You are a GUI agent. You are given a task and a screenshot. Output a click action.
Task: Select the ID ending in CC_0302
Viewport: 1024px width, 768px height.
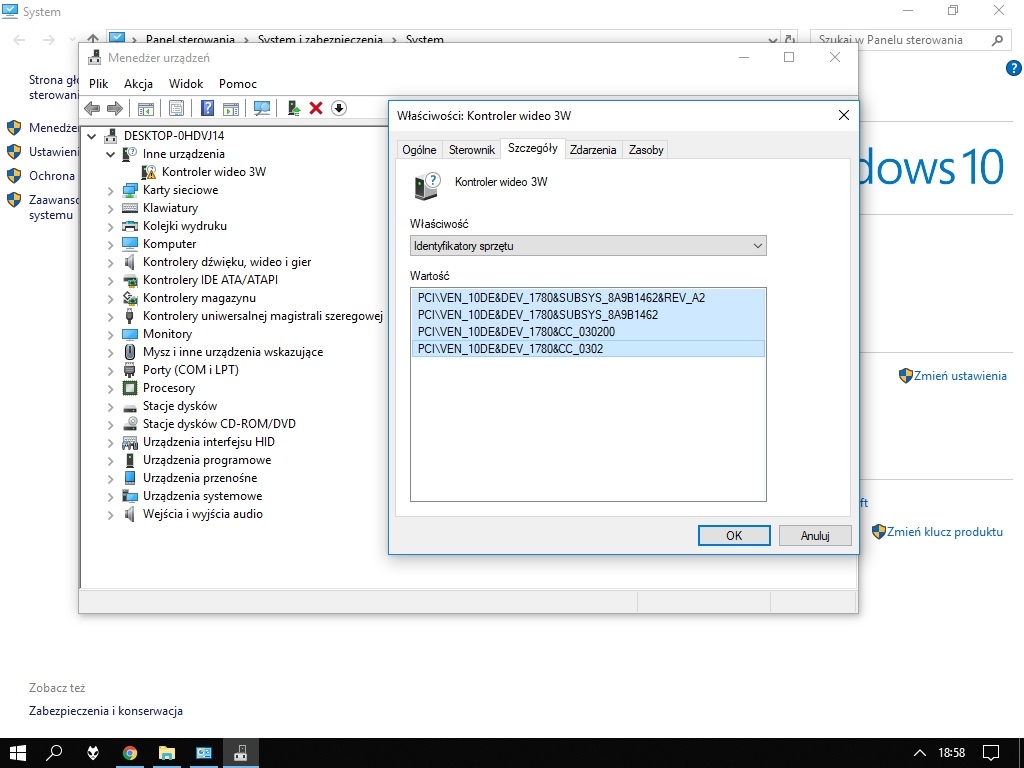pos(588,349)
